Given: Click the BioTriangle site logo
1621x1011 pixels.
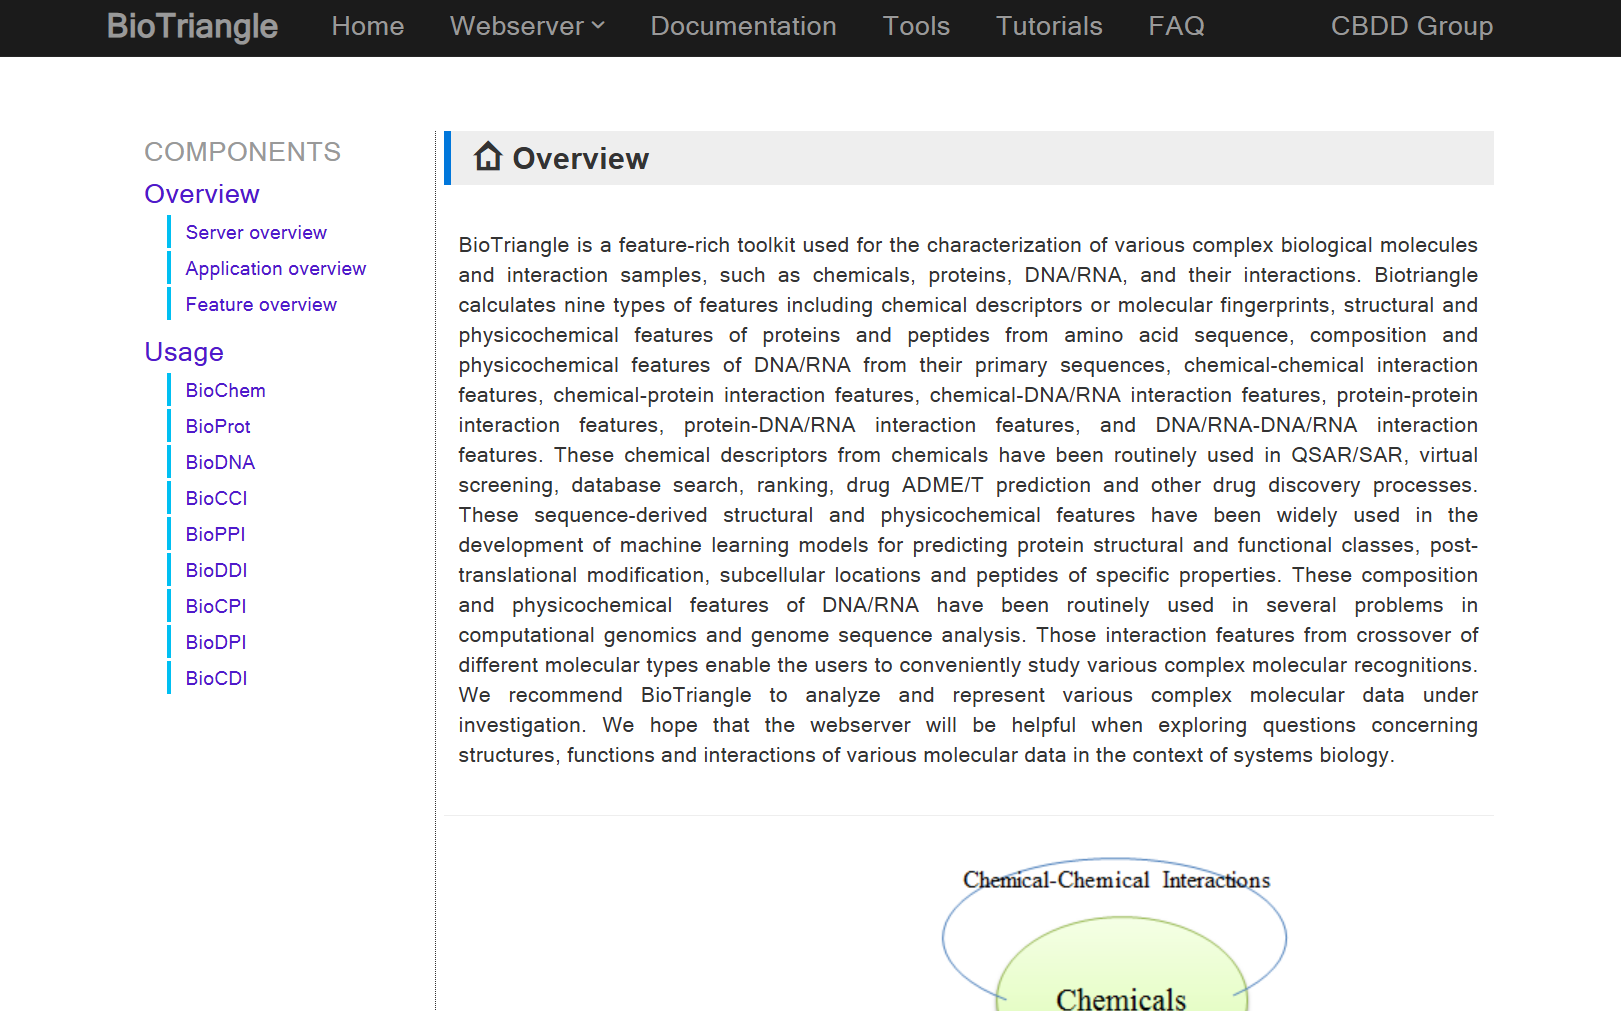Looking at the screenshot, I should click(x=192, y=26).
